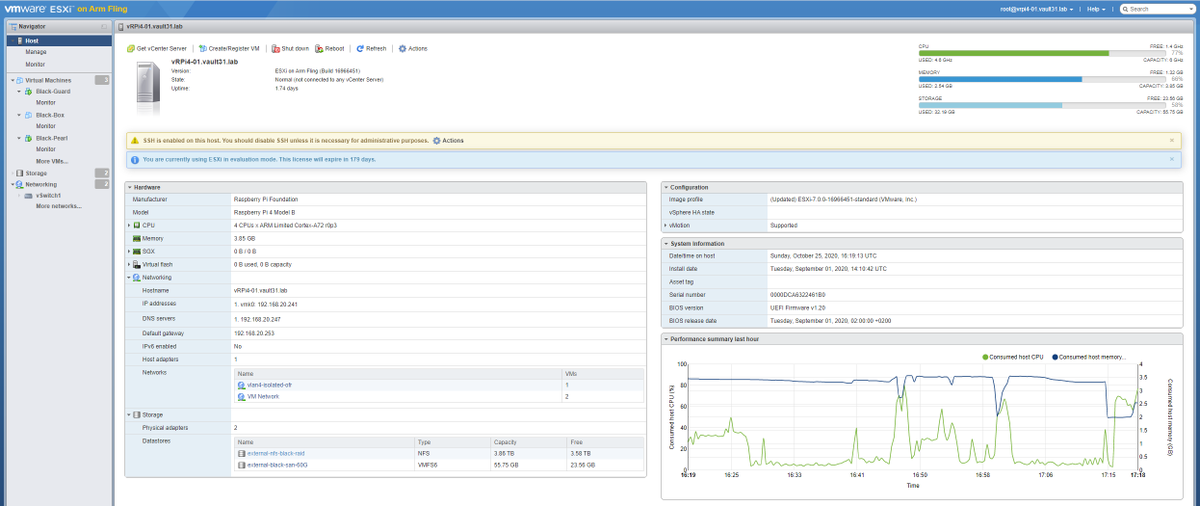Expand the Storage node in Navigator
The image size is (1200, 506).
[11, 173]
